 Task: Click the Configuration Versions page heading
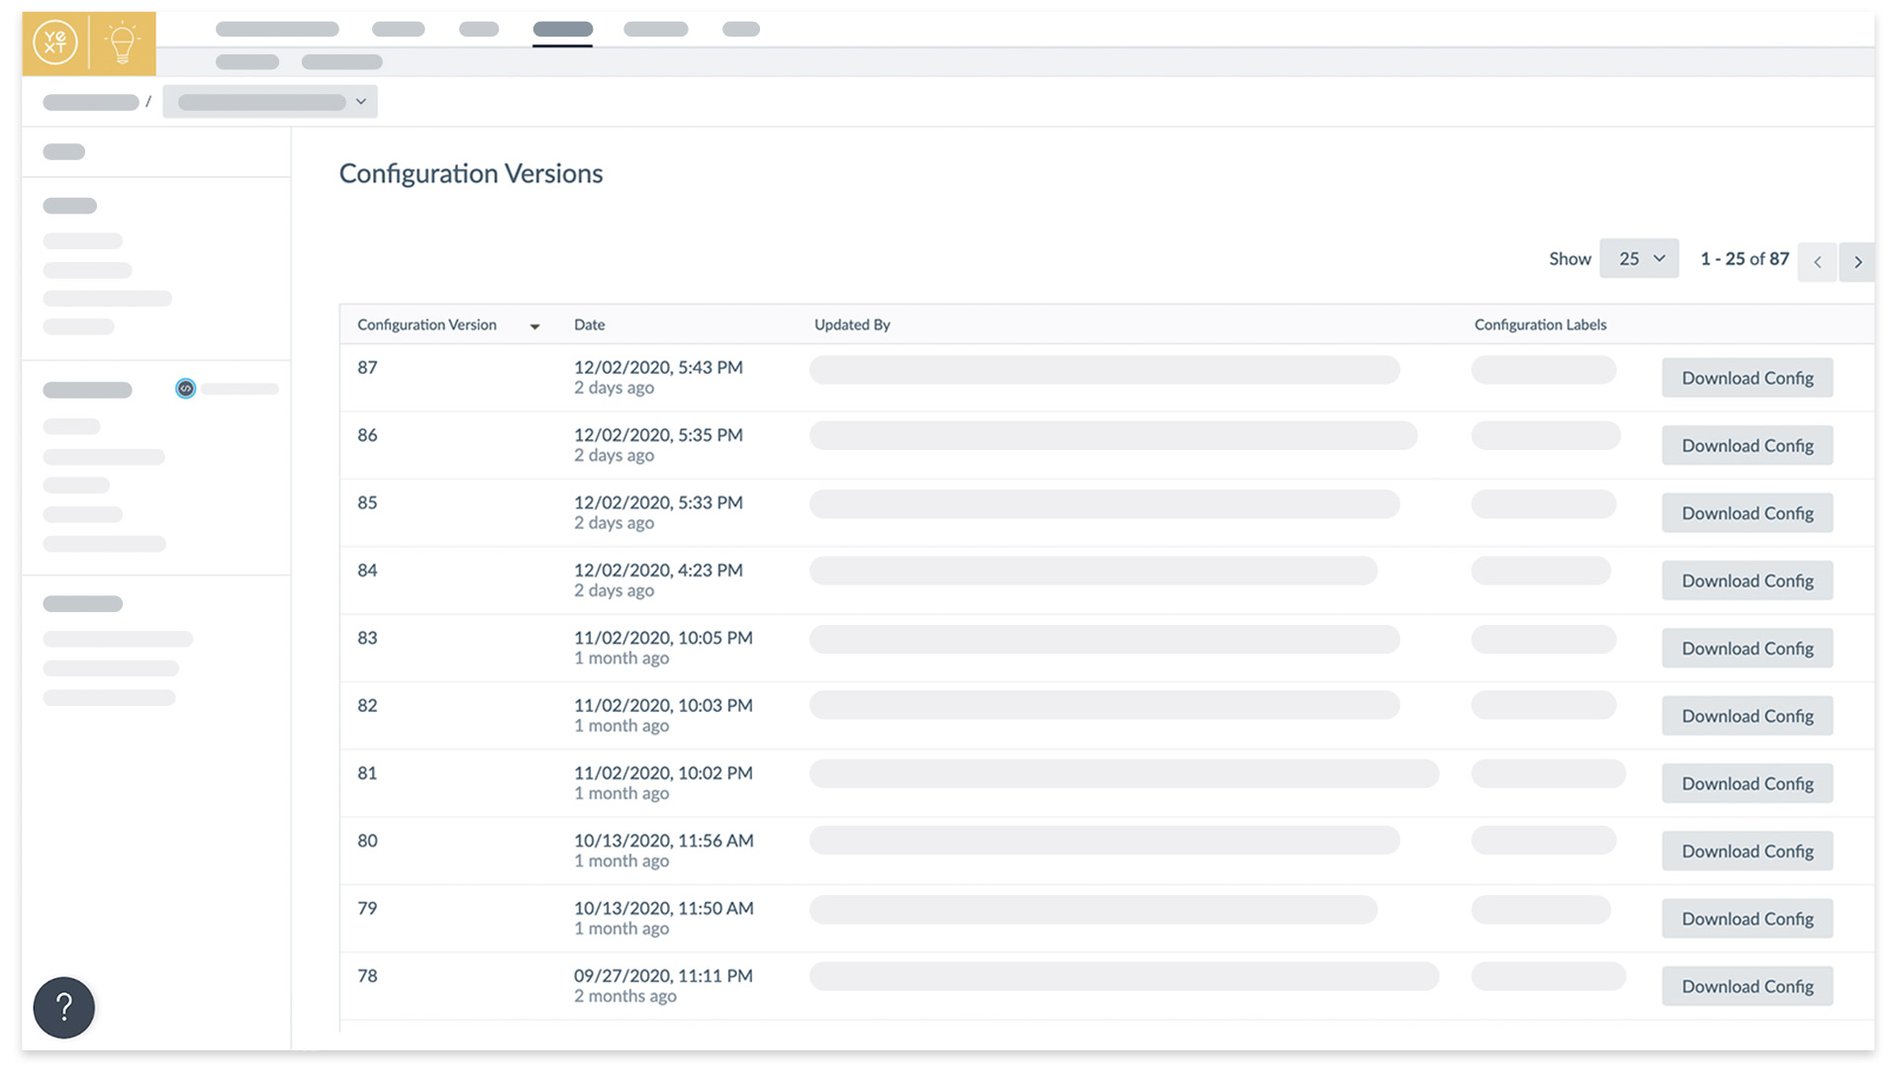click(471, 174)
